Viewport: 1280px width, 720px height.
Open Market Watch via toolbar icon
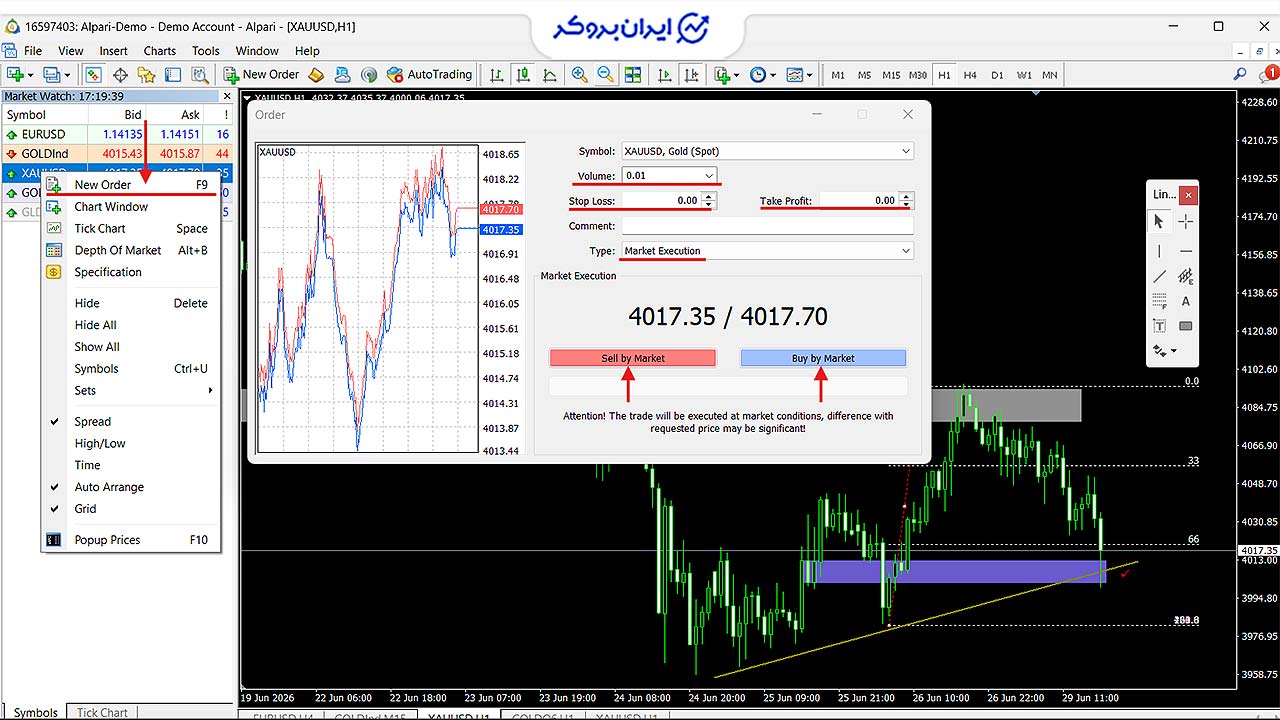pyautogui.click(x=94, y=75)
